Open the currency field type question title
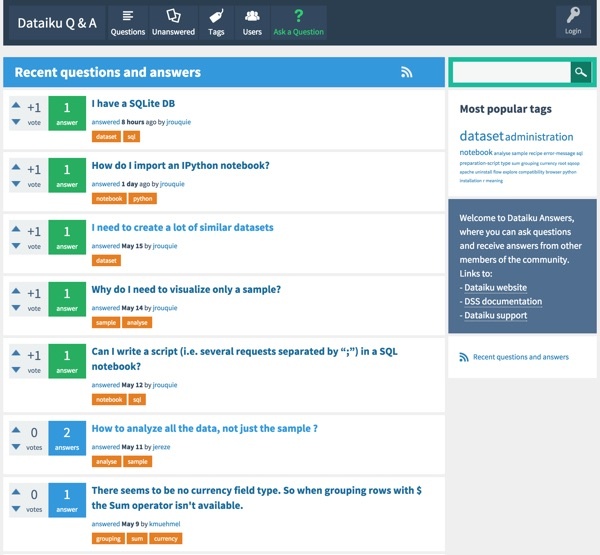The width and height of the screenshot is (600, 555). 256,498
